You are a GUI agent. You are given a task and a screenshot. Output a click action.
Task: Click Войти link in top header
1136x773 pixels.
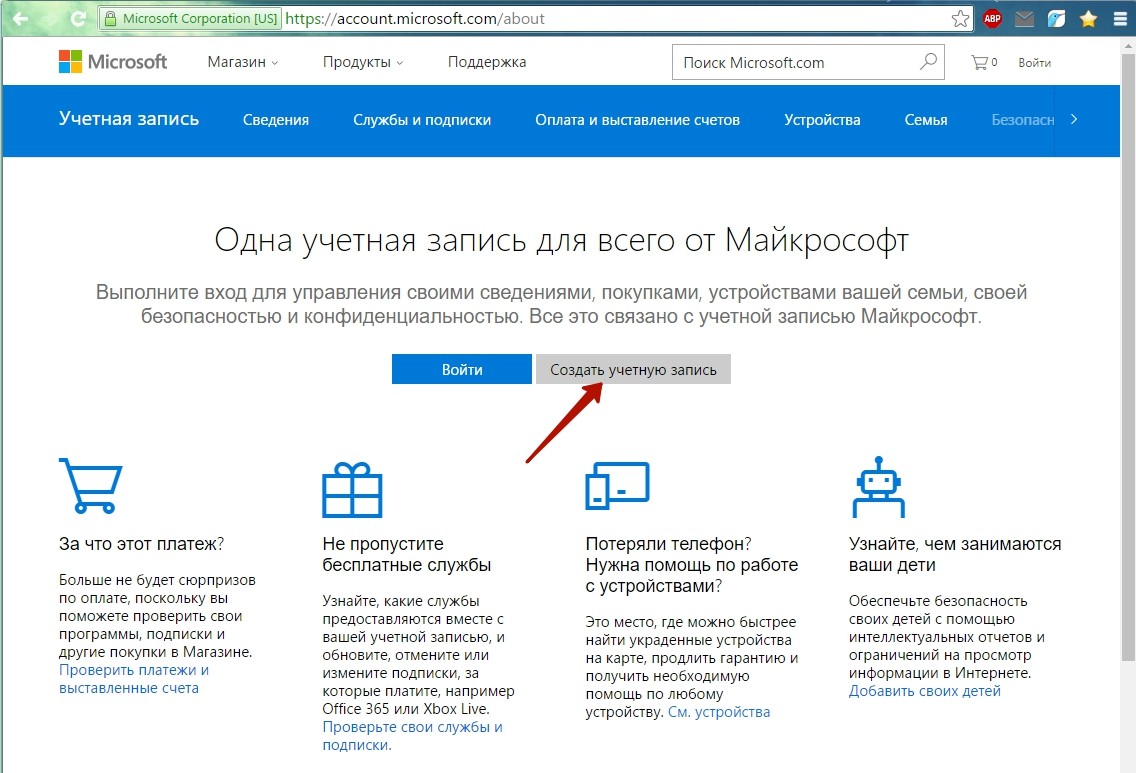(1035, 63)
